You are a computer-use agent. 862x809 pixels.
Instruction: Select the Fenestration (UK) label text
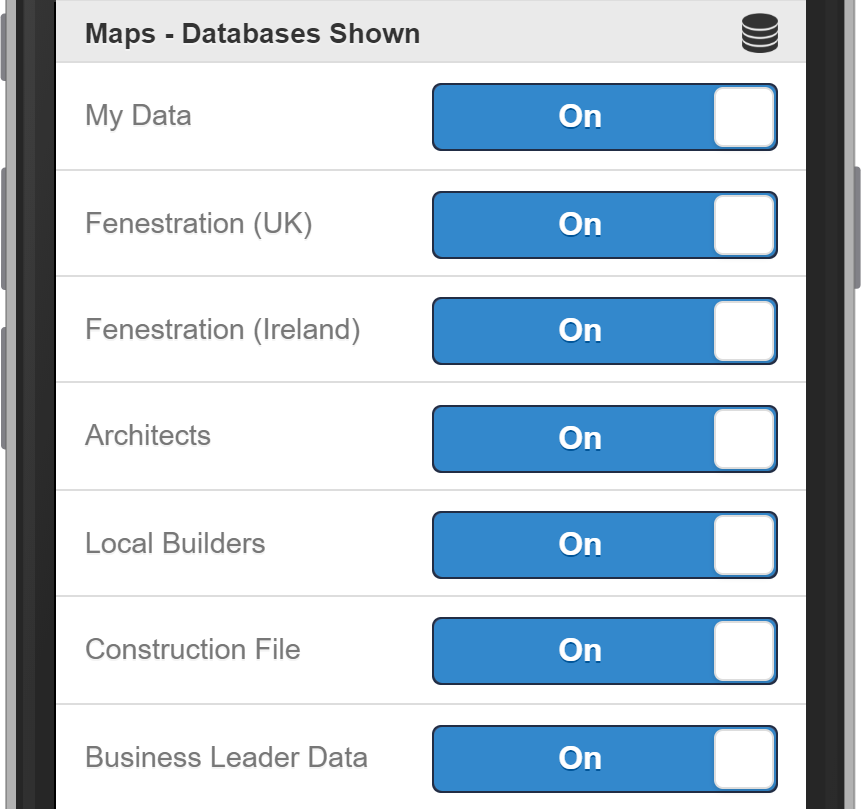coord(199,224)
